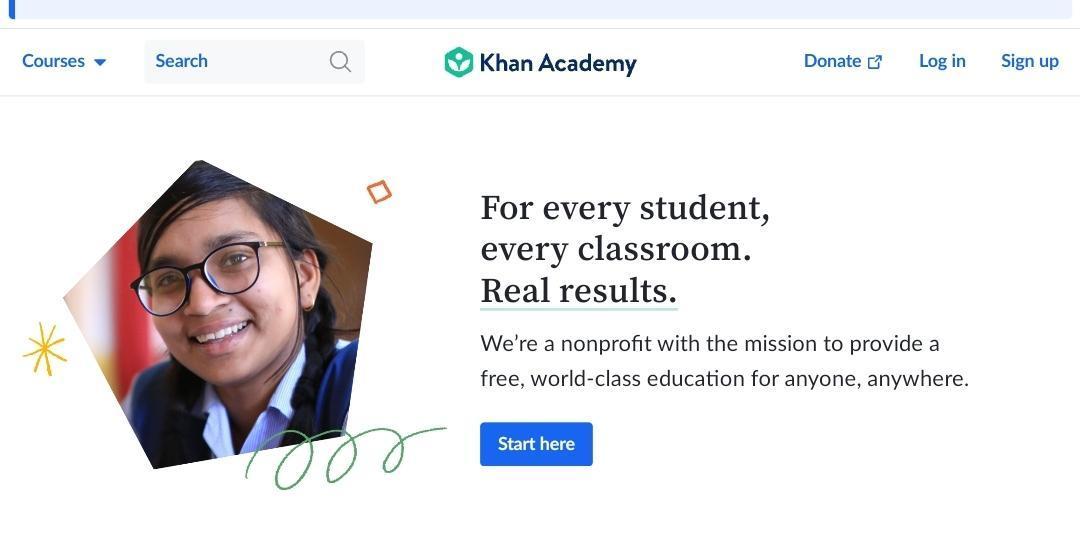Image resolution: width=1080 pixels, height=537 pixels.
Task: Click the external-link icon beside Donate
Action: [875, 62]
